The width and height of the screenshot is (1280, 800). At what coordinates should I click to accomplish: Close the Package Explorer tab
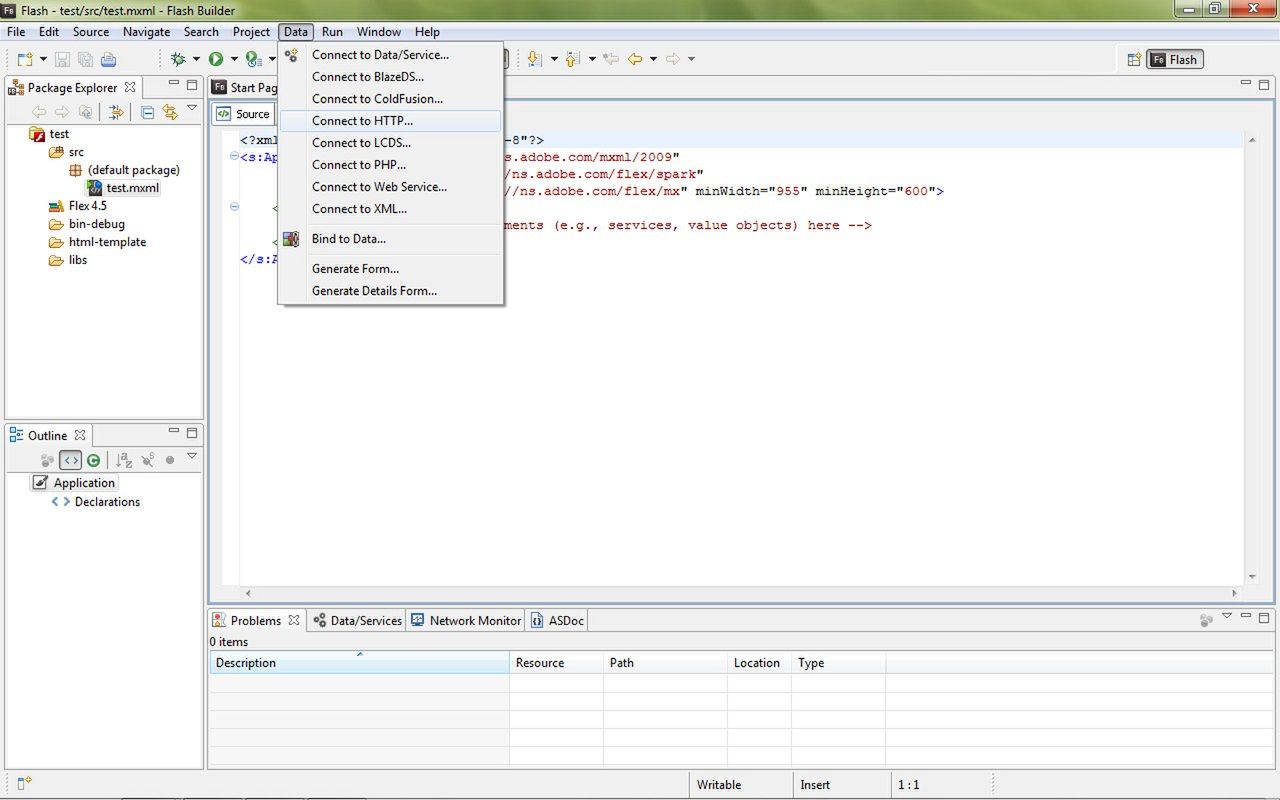(129, 88)
